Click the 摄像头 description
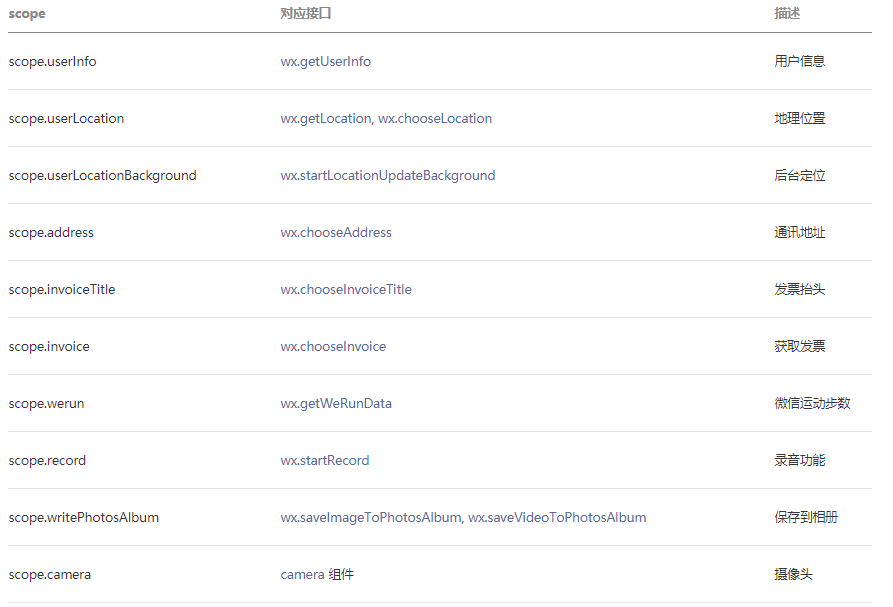The height and width of the screenshot is (607, 893). click(x=793, y=574)
